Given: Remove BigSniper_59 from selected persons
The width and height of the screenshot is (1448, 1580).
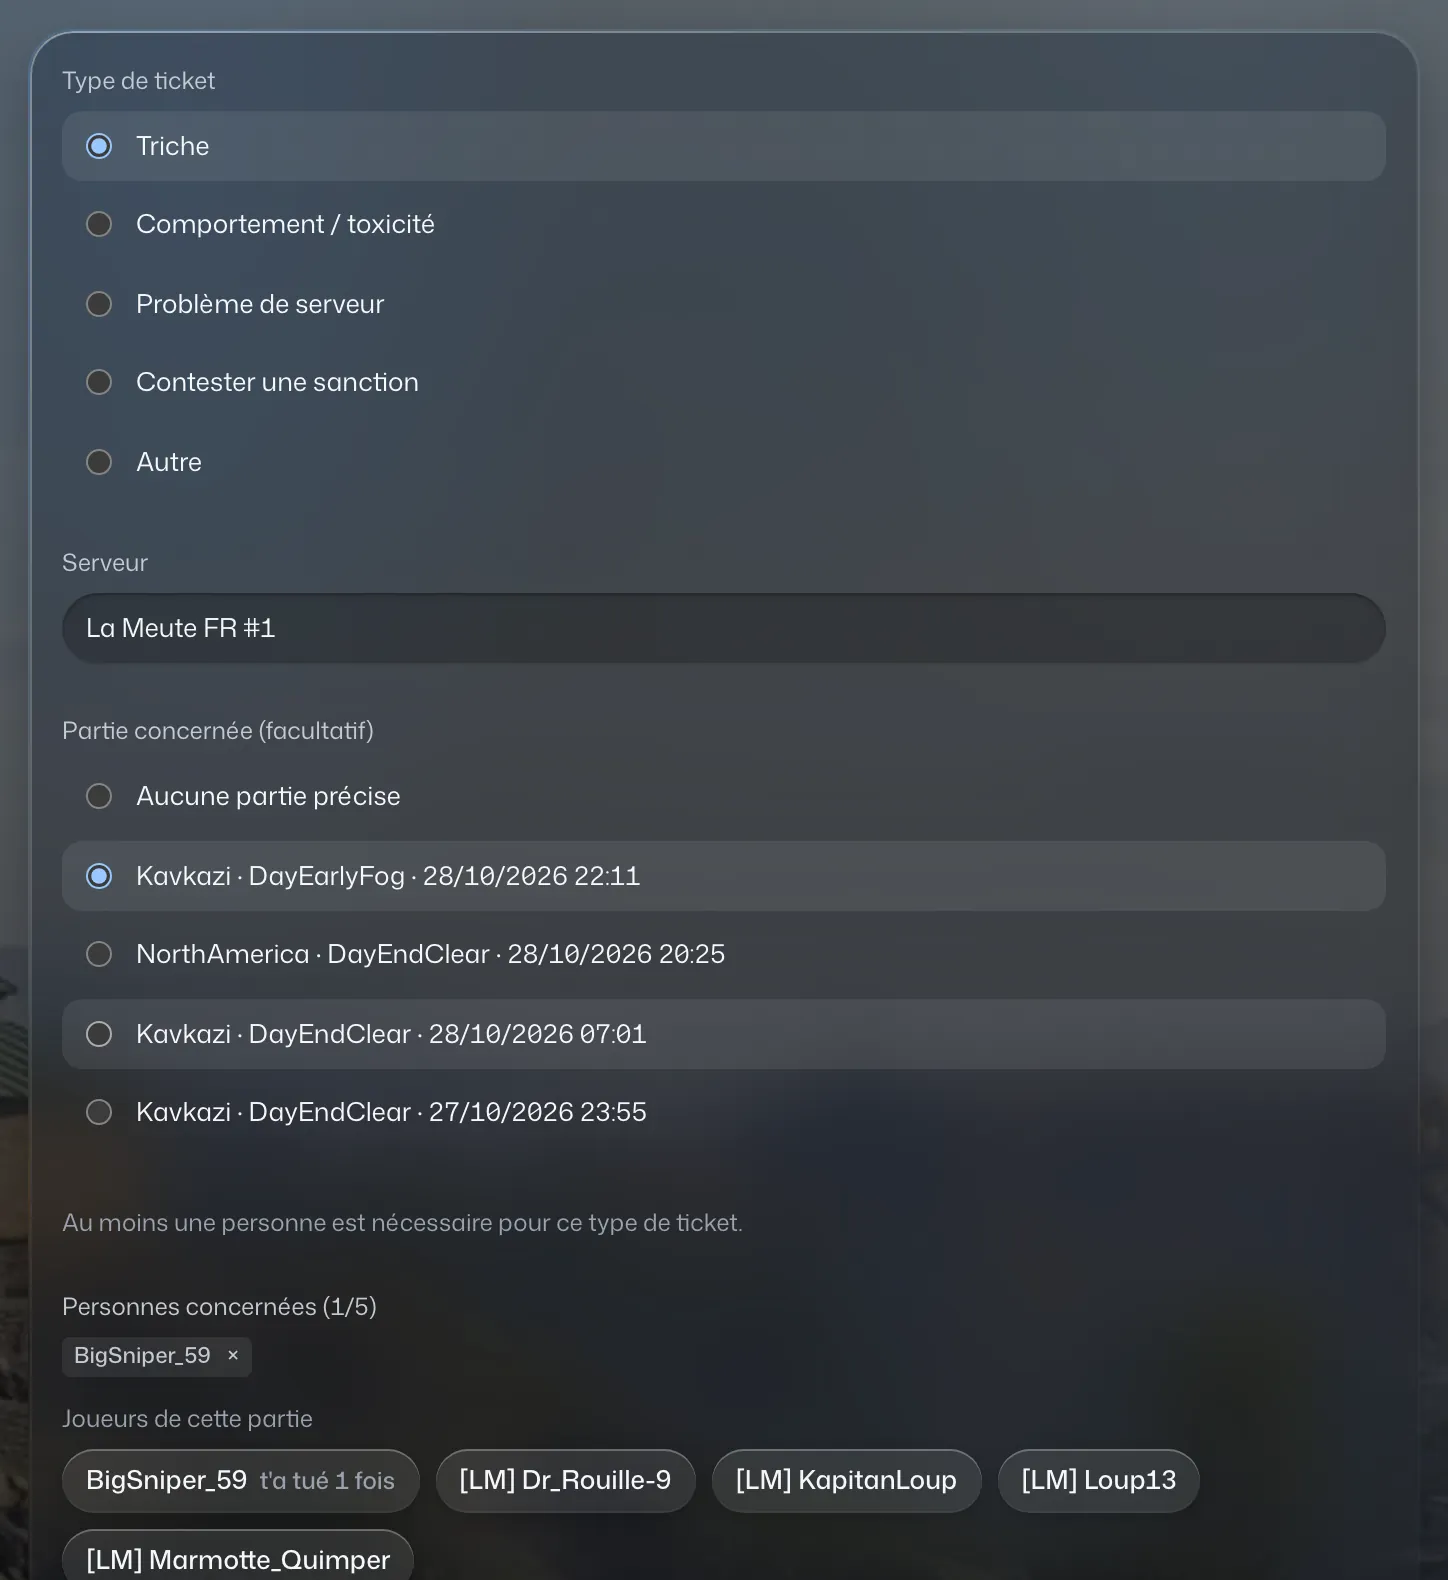Looking at the screenshot, I should (x=233, y=1356).
